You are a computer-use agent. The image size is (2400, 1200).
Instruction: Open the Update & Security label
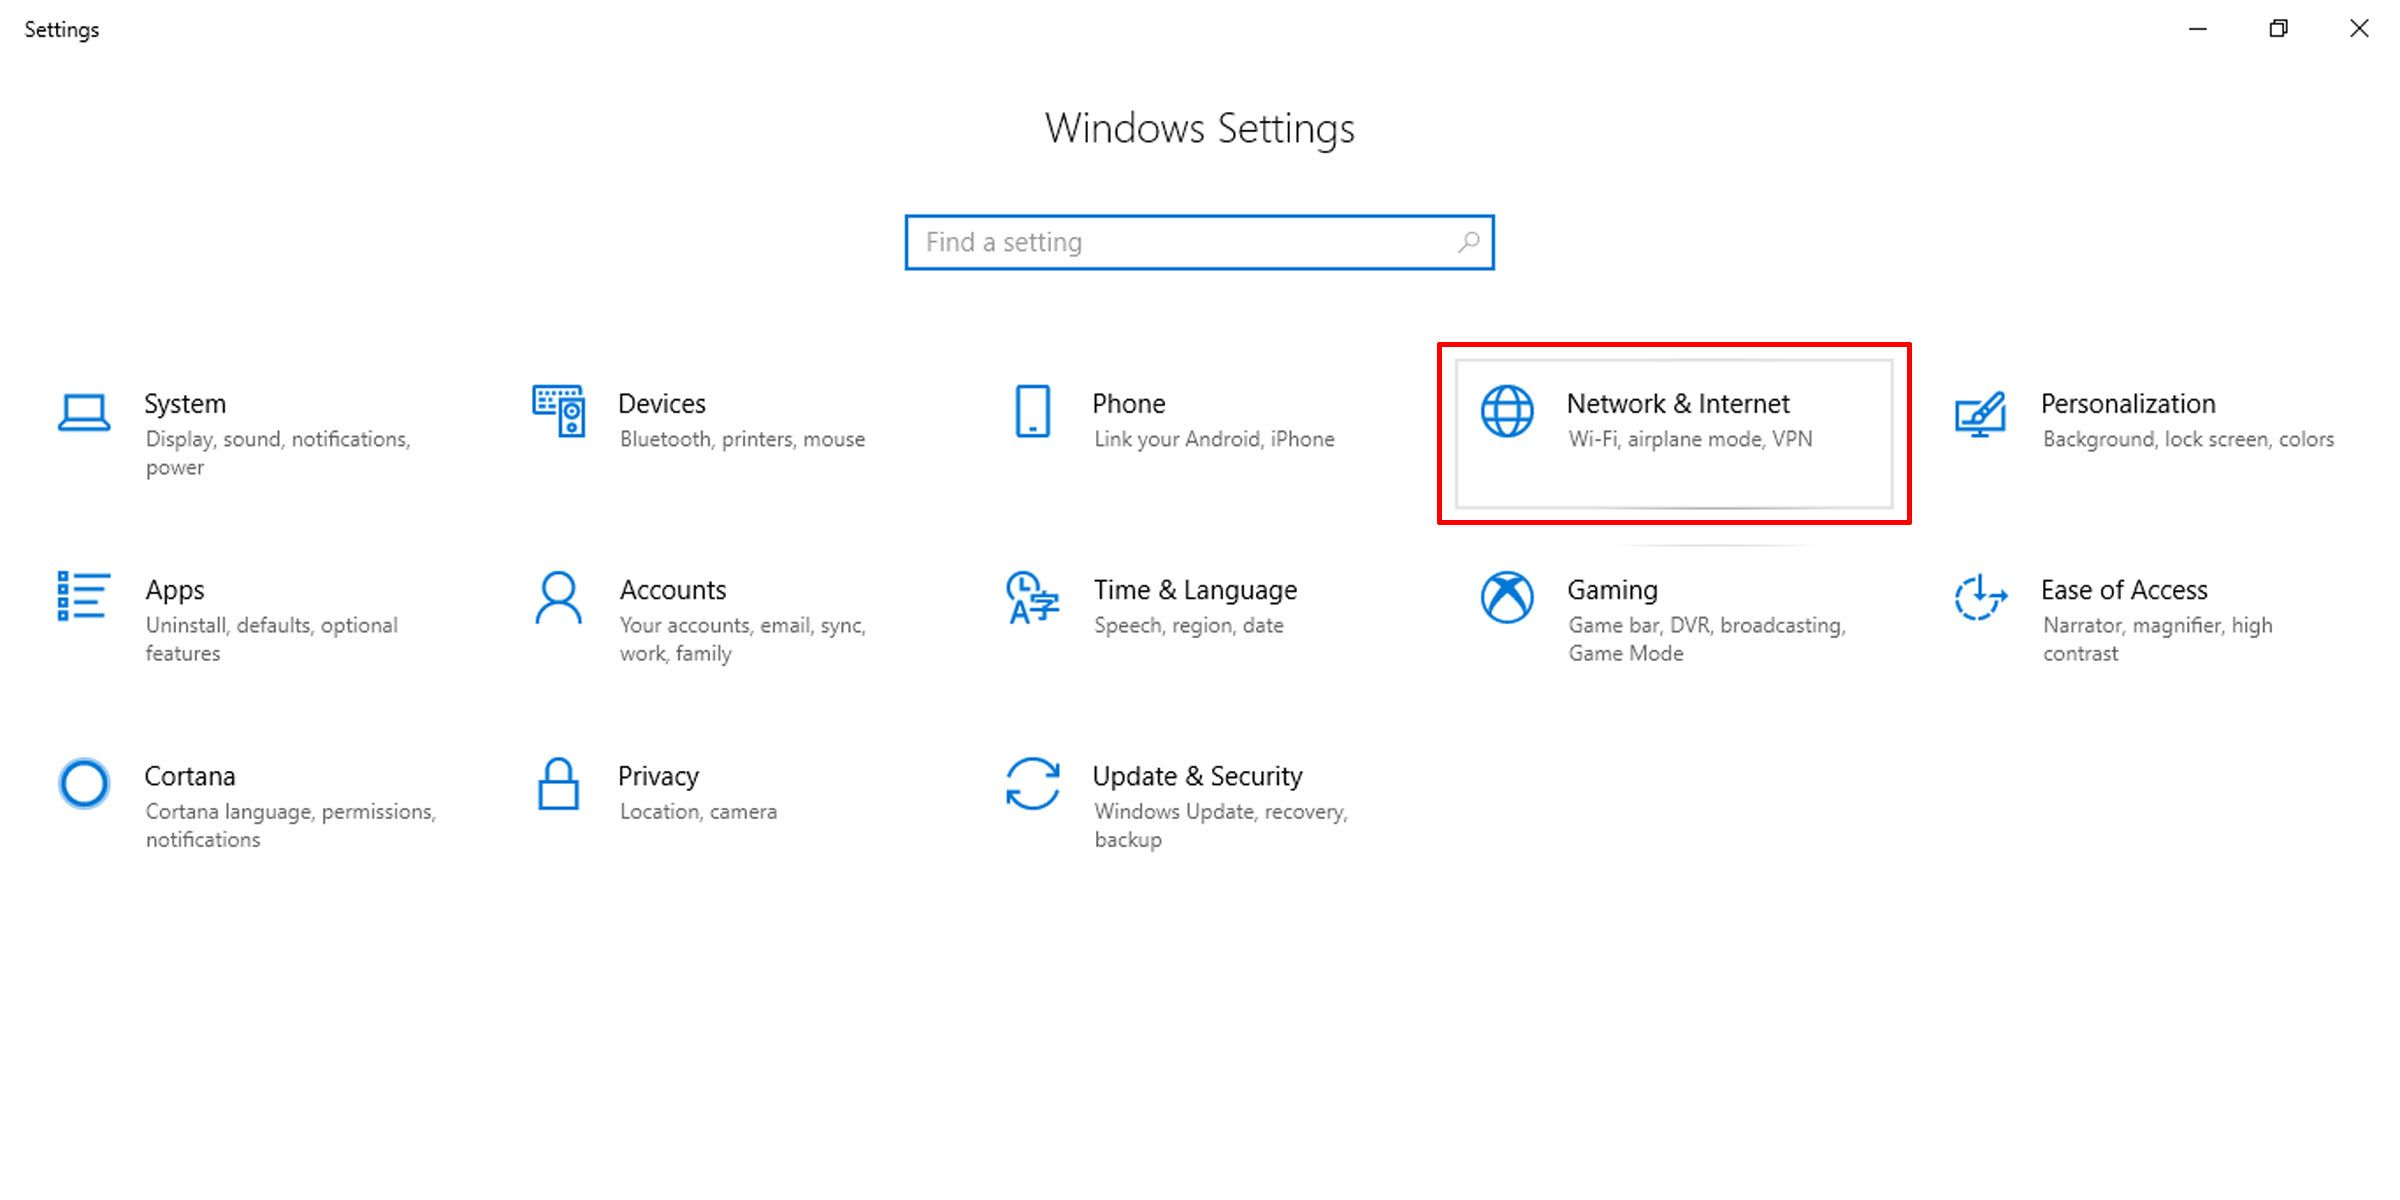1197,776
